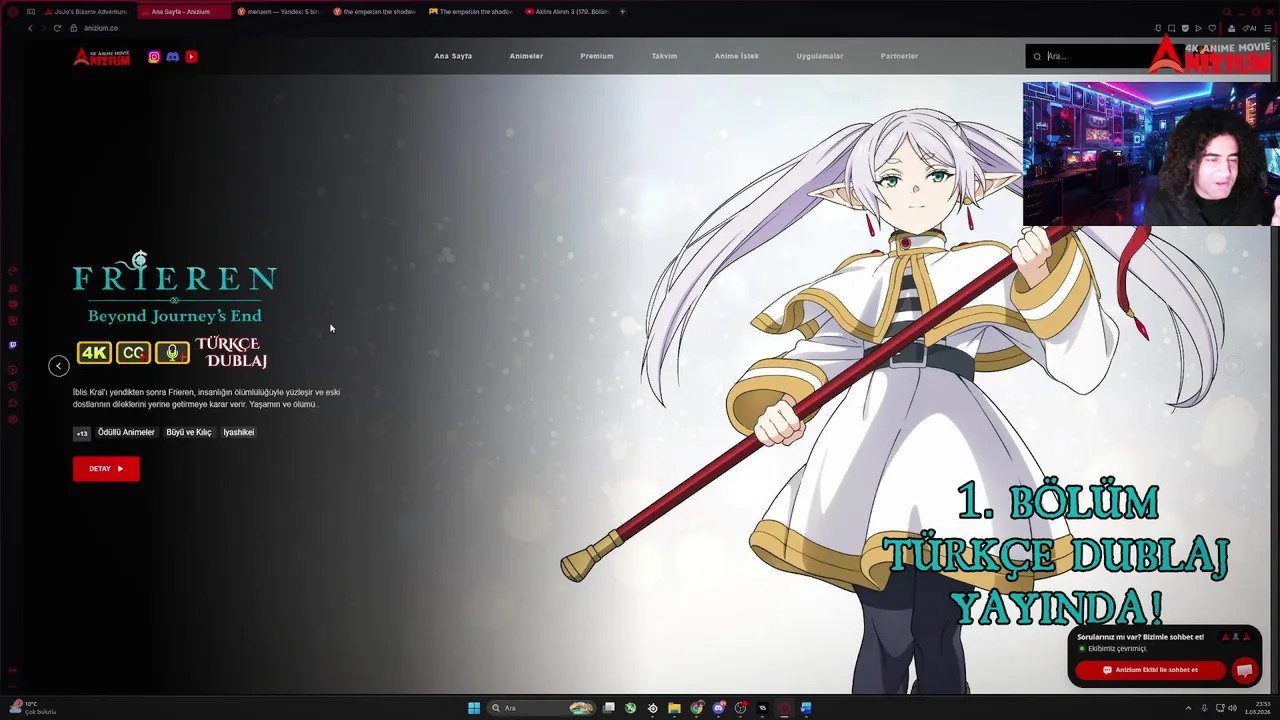The height and width of the screenshot is (720, 1280).
Task: Reload the anizium.co page
Action: (x=57, y=28)
